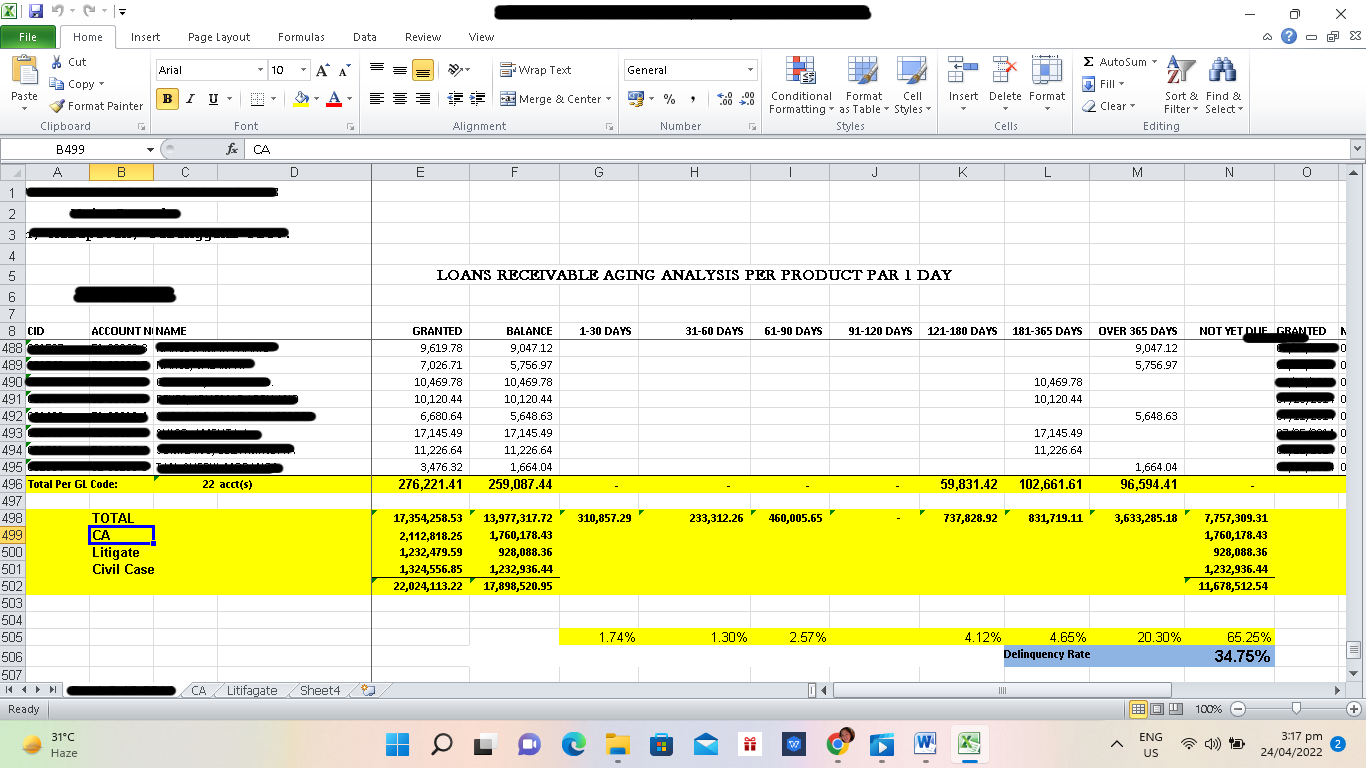
Task: Toggle Bold formatting
Action: 167,99
